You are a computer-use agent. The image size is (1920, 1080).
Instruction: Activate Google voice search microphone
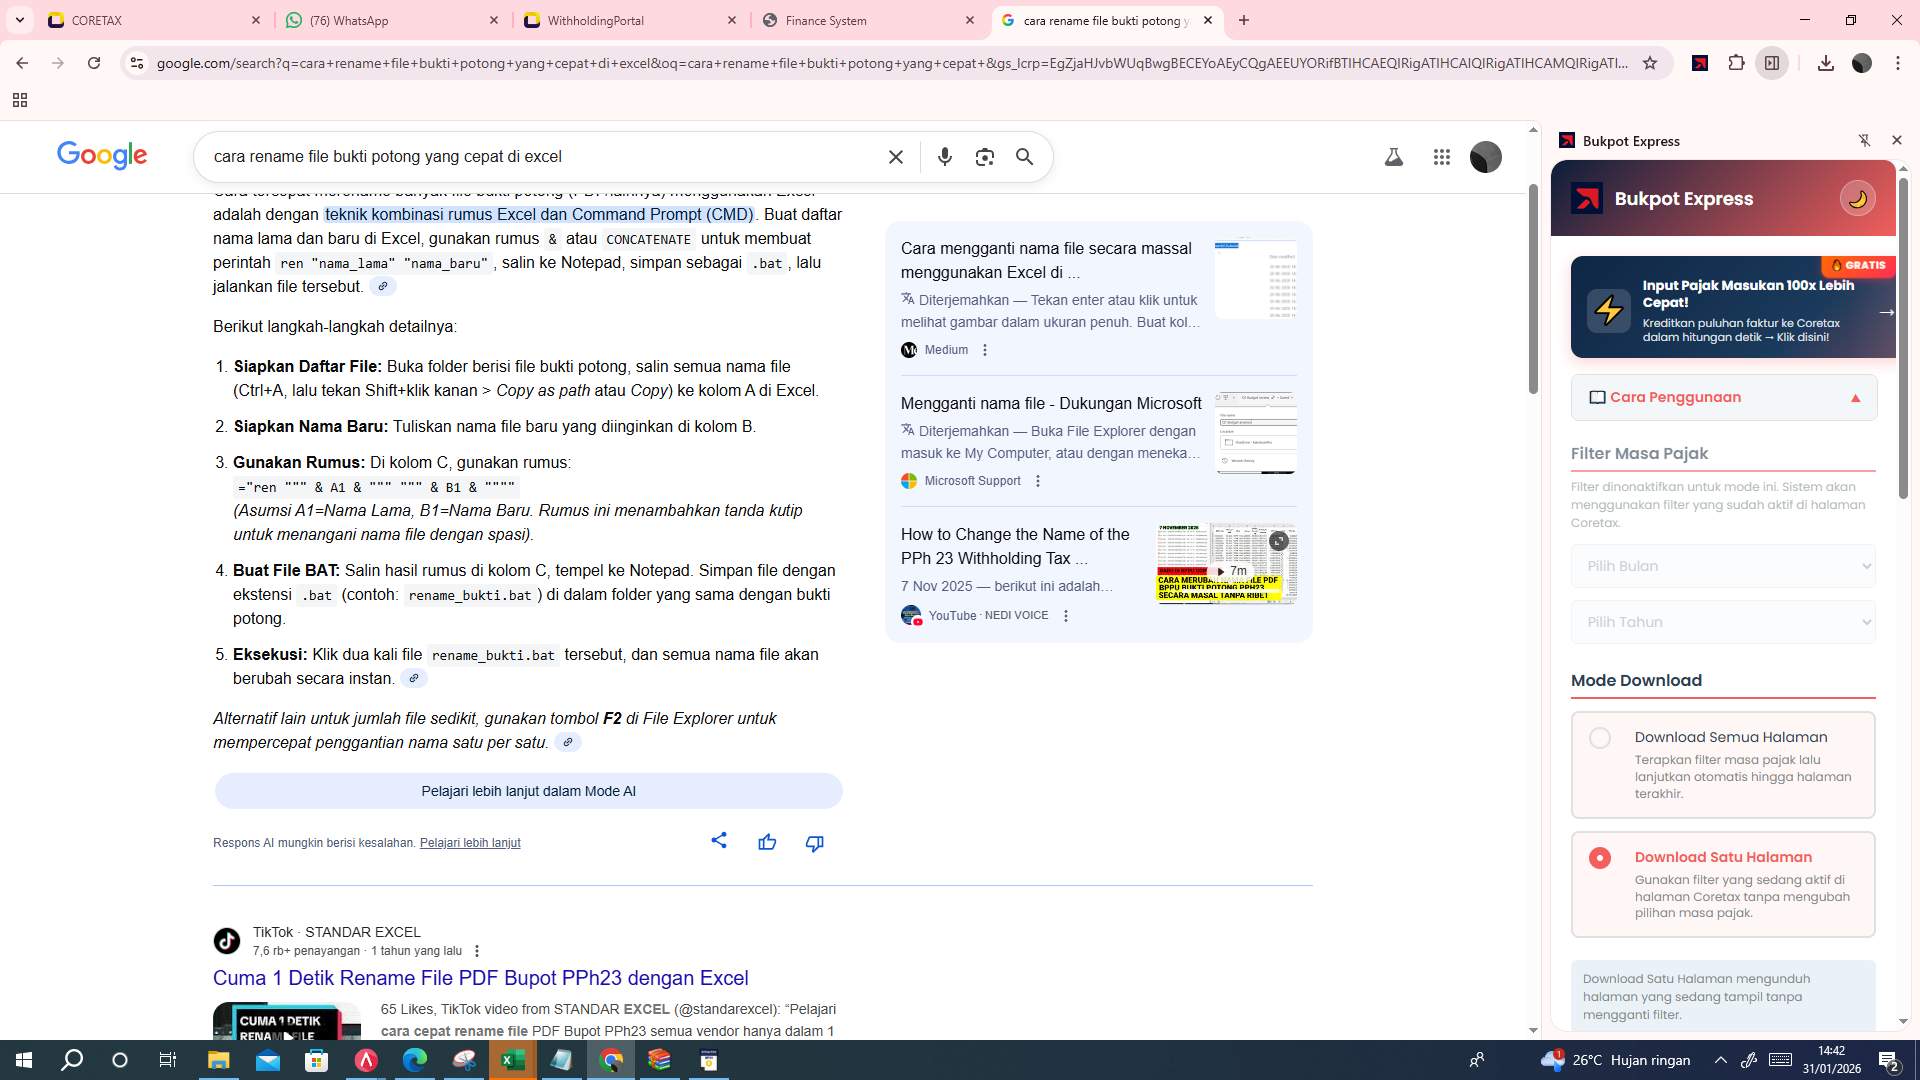point(944,157)
